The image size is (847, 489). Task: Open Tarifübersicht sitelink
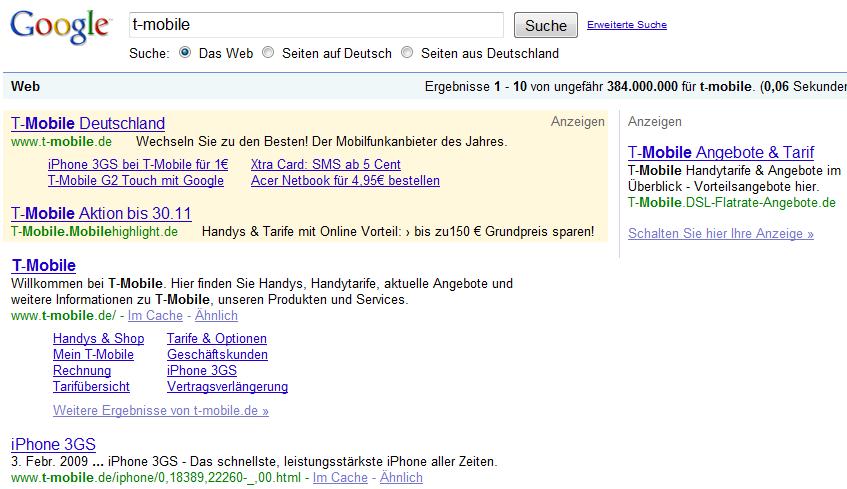tap(91, 387)
